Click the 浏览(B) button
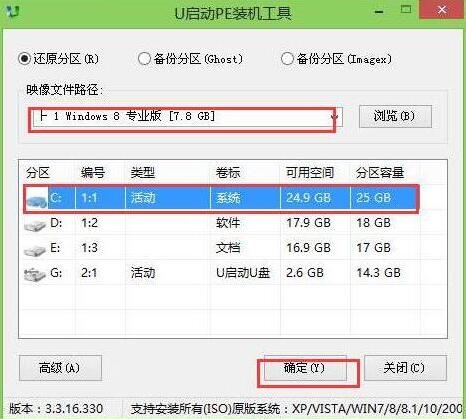Viewport: 466px width, 419px height. pyautogui.click(x=395, y=116)
